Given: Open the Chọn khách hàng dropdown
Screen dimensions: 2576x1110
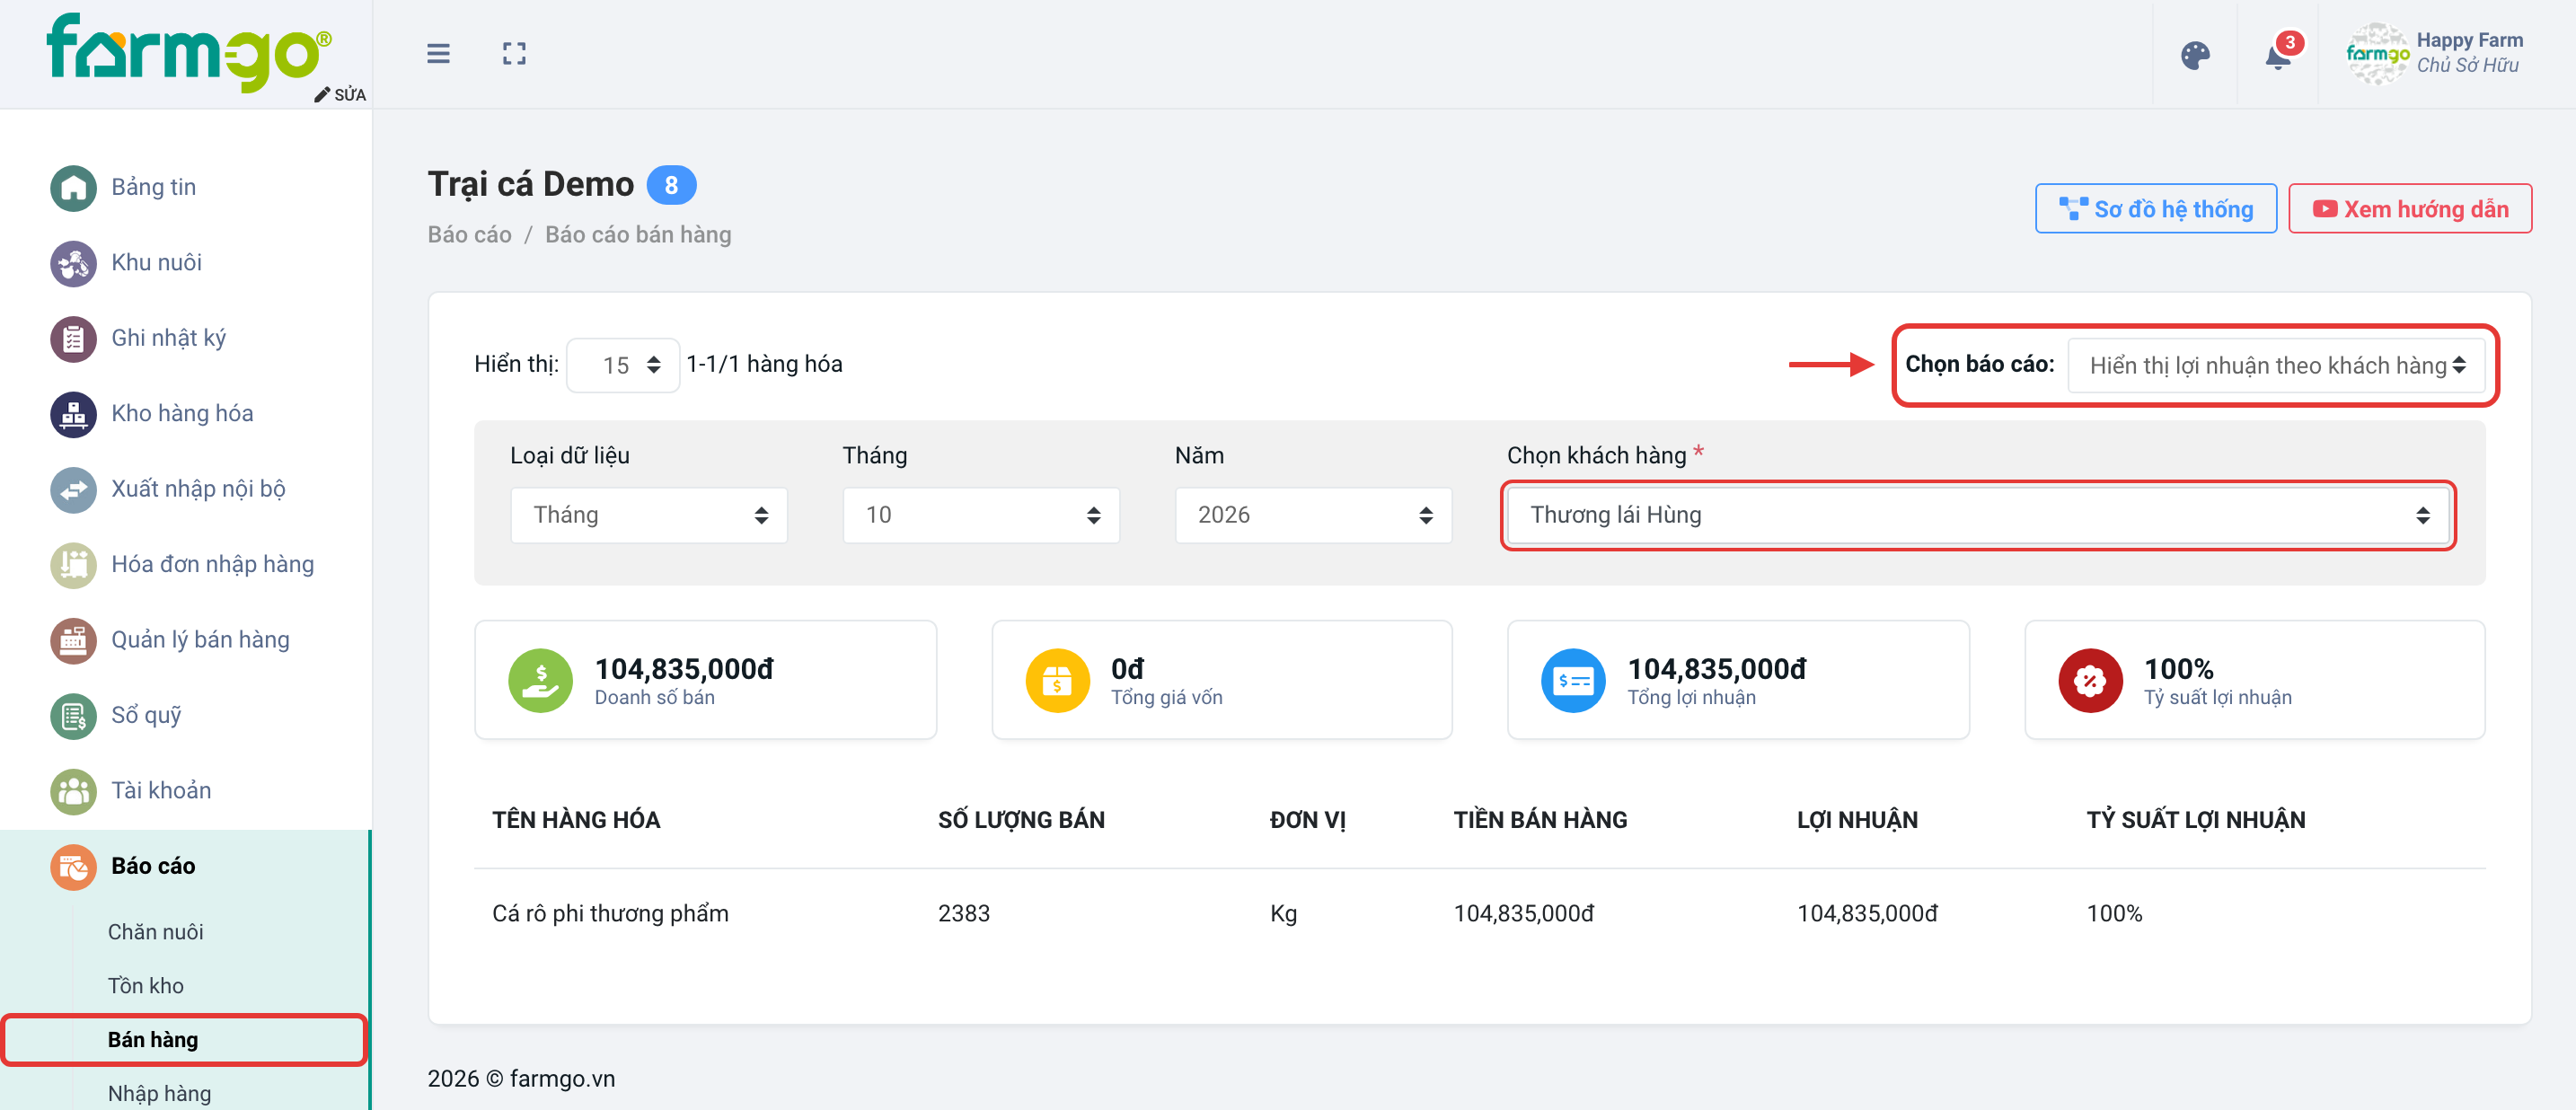Looking at the screenshot, I should click(x=1978, y=515).
